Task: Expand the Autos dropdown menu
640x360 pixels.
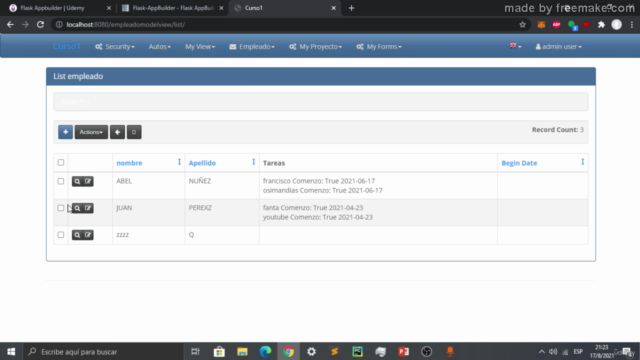Action: click(160, 47)
